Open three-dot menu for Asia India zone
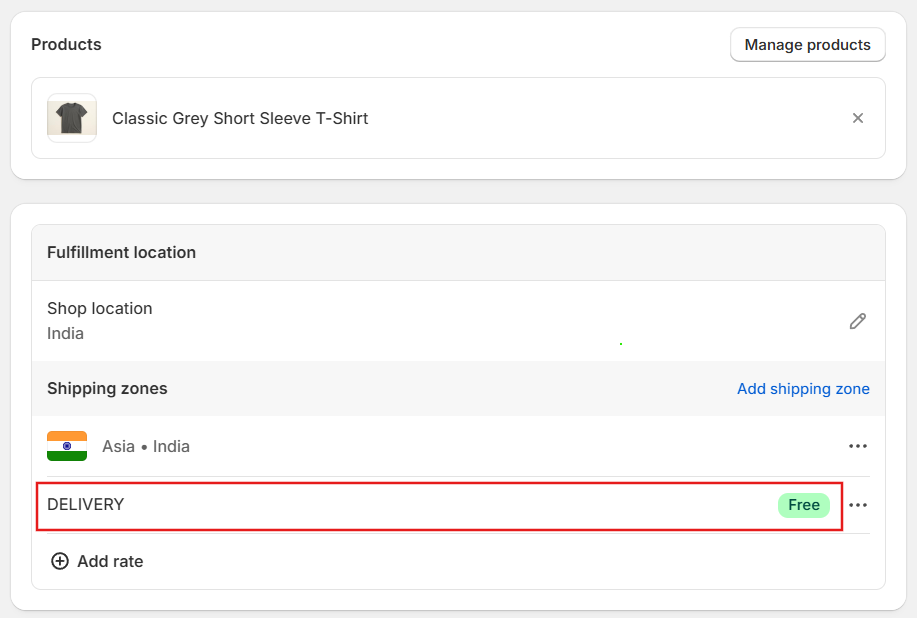Screen dimensions: 917x618 (x=857, y=446)
